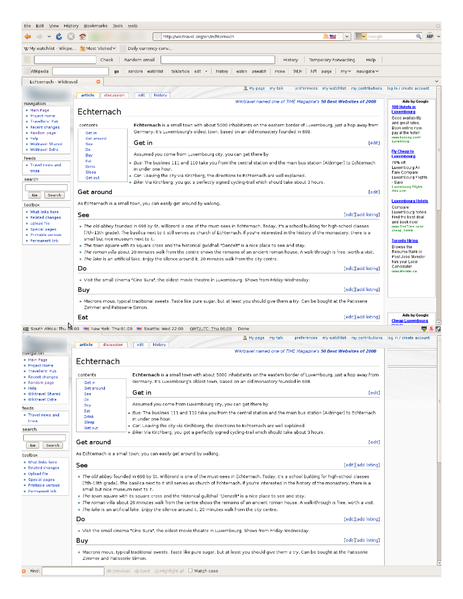Click the vertical scrollbar of the bottom page view

pyautogui.click(x=439, y=450)
